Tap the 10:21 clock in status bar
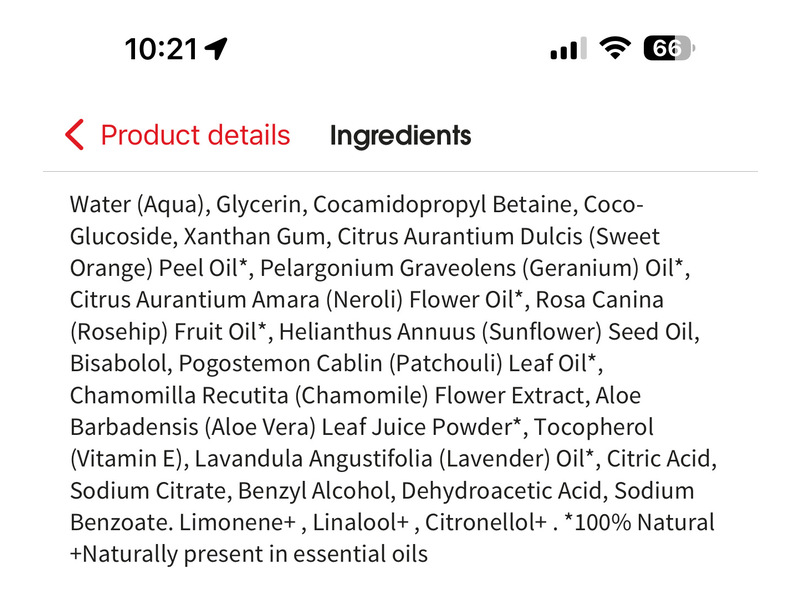Viewport: 800px width, 600px height. tap(161, 48)
